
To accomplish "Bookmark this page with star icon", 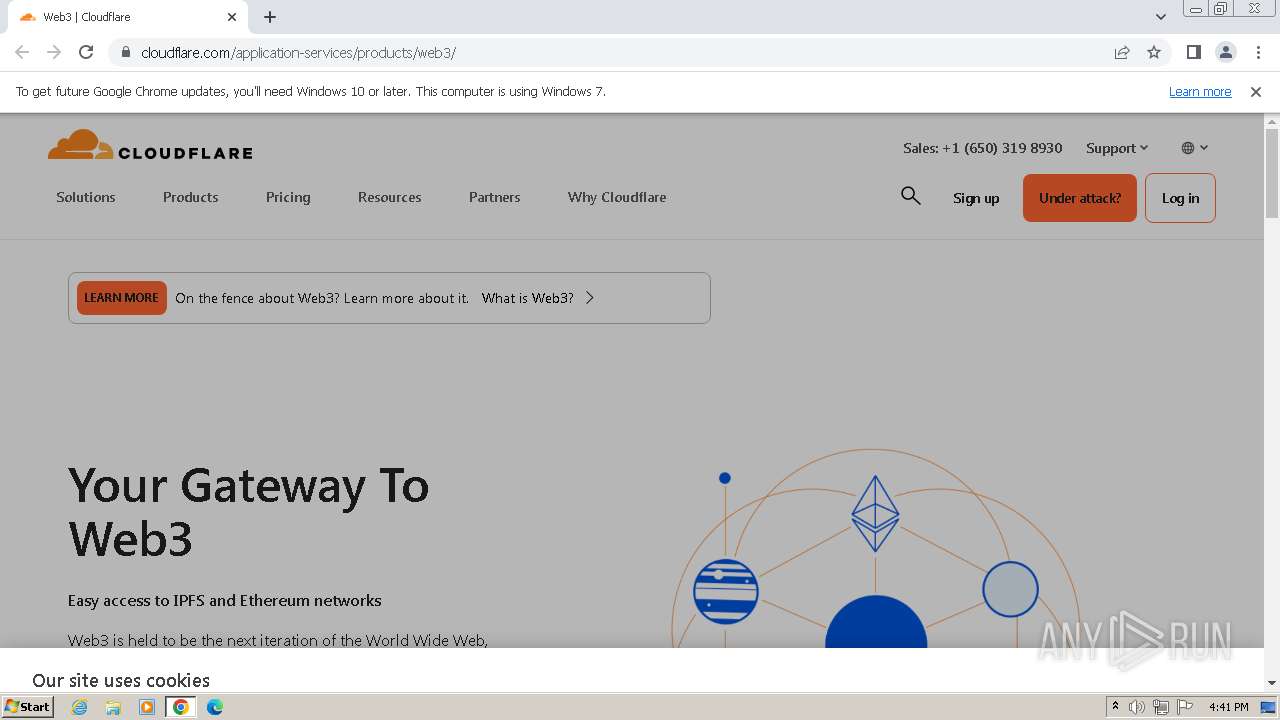I will (x=1154, y=52).
